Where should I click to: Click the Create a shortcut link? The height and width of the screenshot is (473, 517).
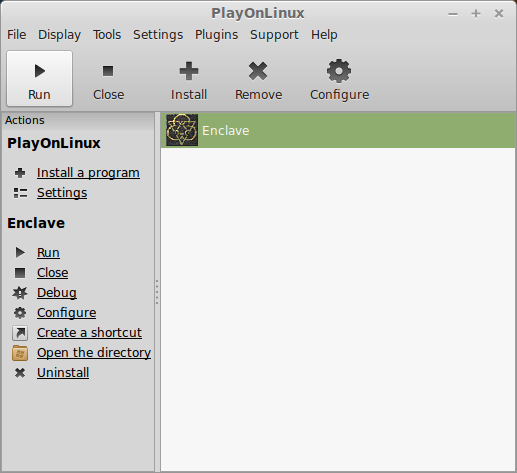tap(89, 333)
